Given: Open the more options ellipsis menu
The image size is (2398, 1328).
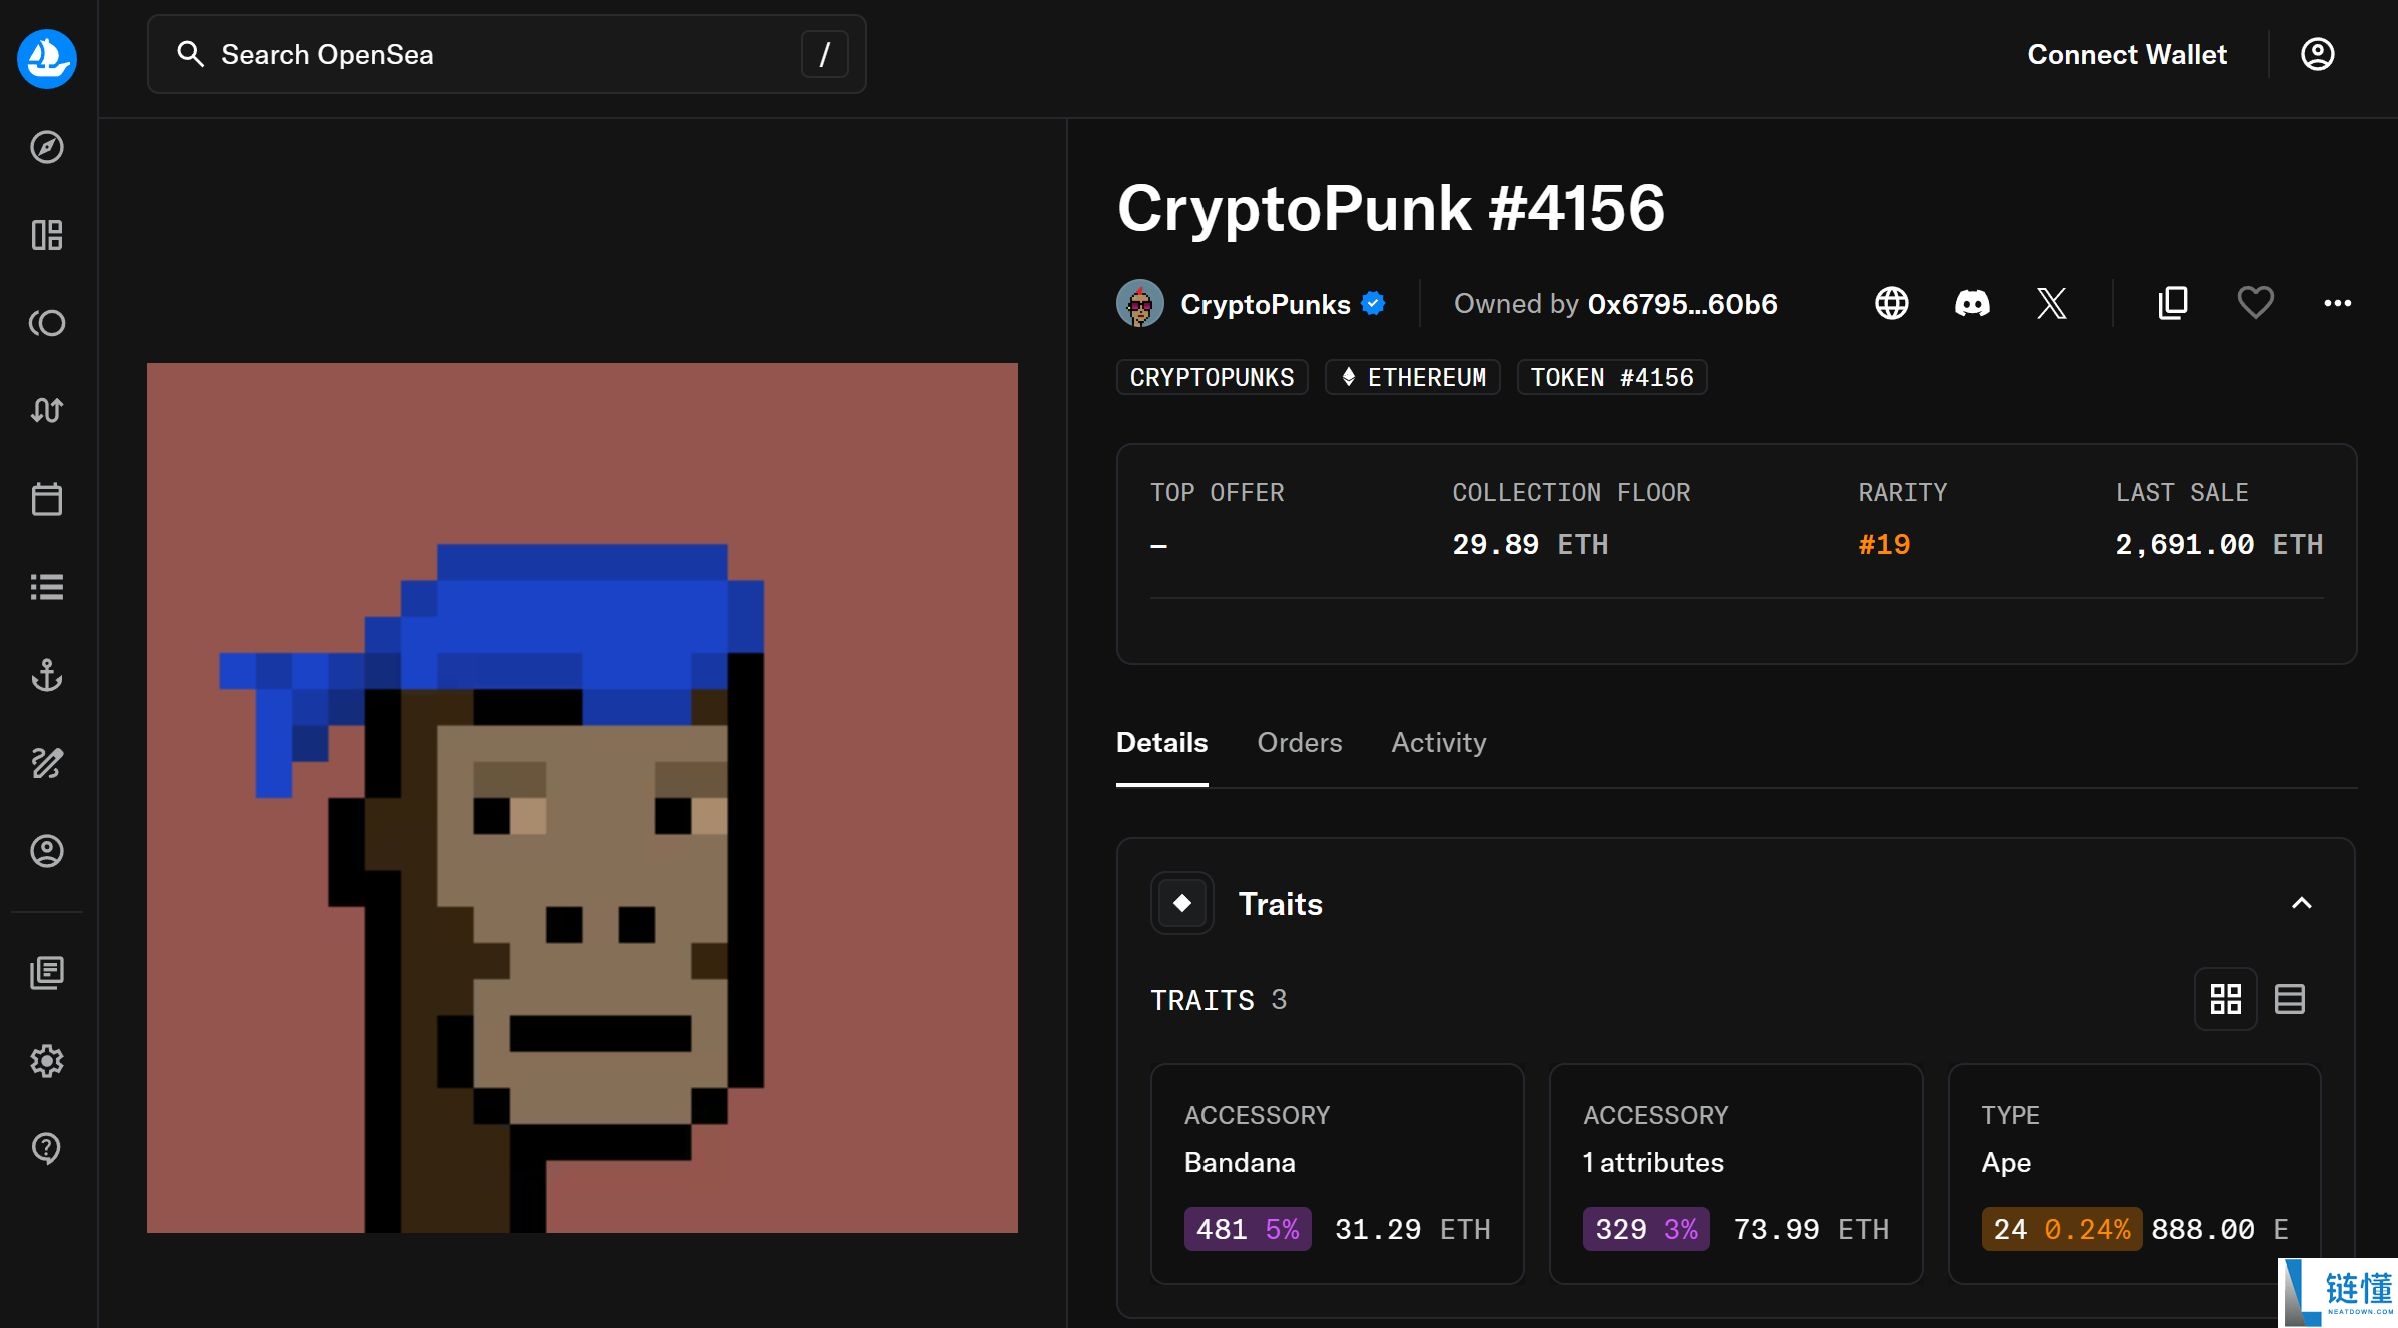Looking at the screenshot, I should pyautogui.click(x=2337, y=303).
